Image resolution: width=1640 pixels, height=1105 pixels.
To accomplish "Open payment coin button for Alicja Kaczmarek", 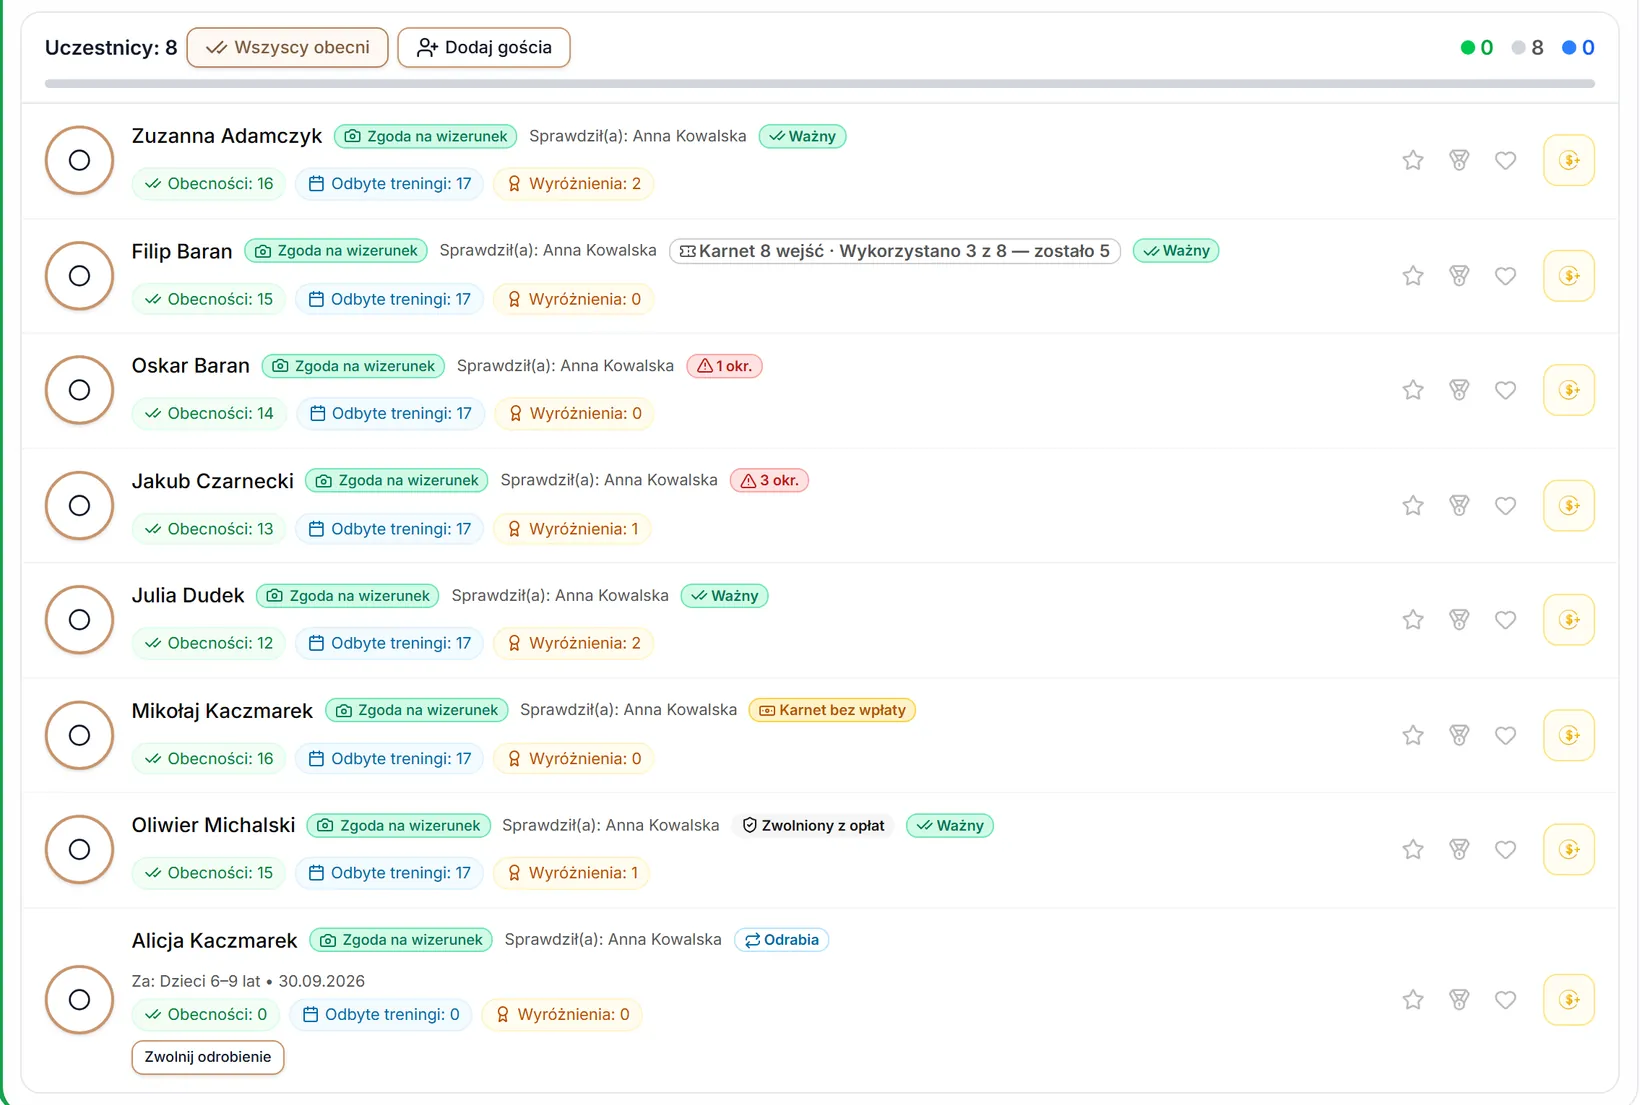I will coord(1568,999).
